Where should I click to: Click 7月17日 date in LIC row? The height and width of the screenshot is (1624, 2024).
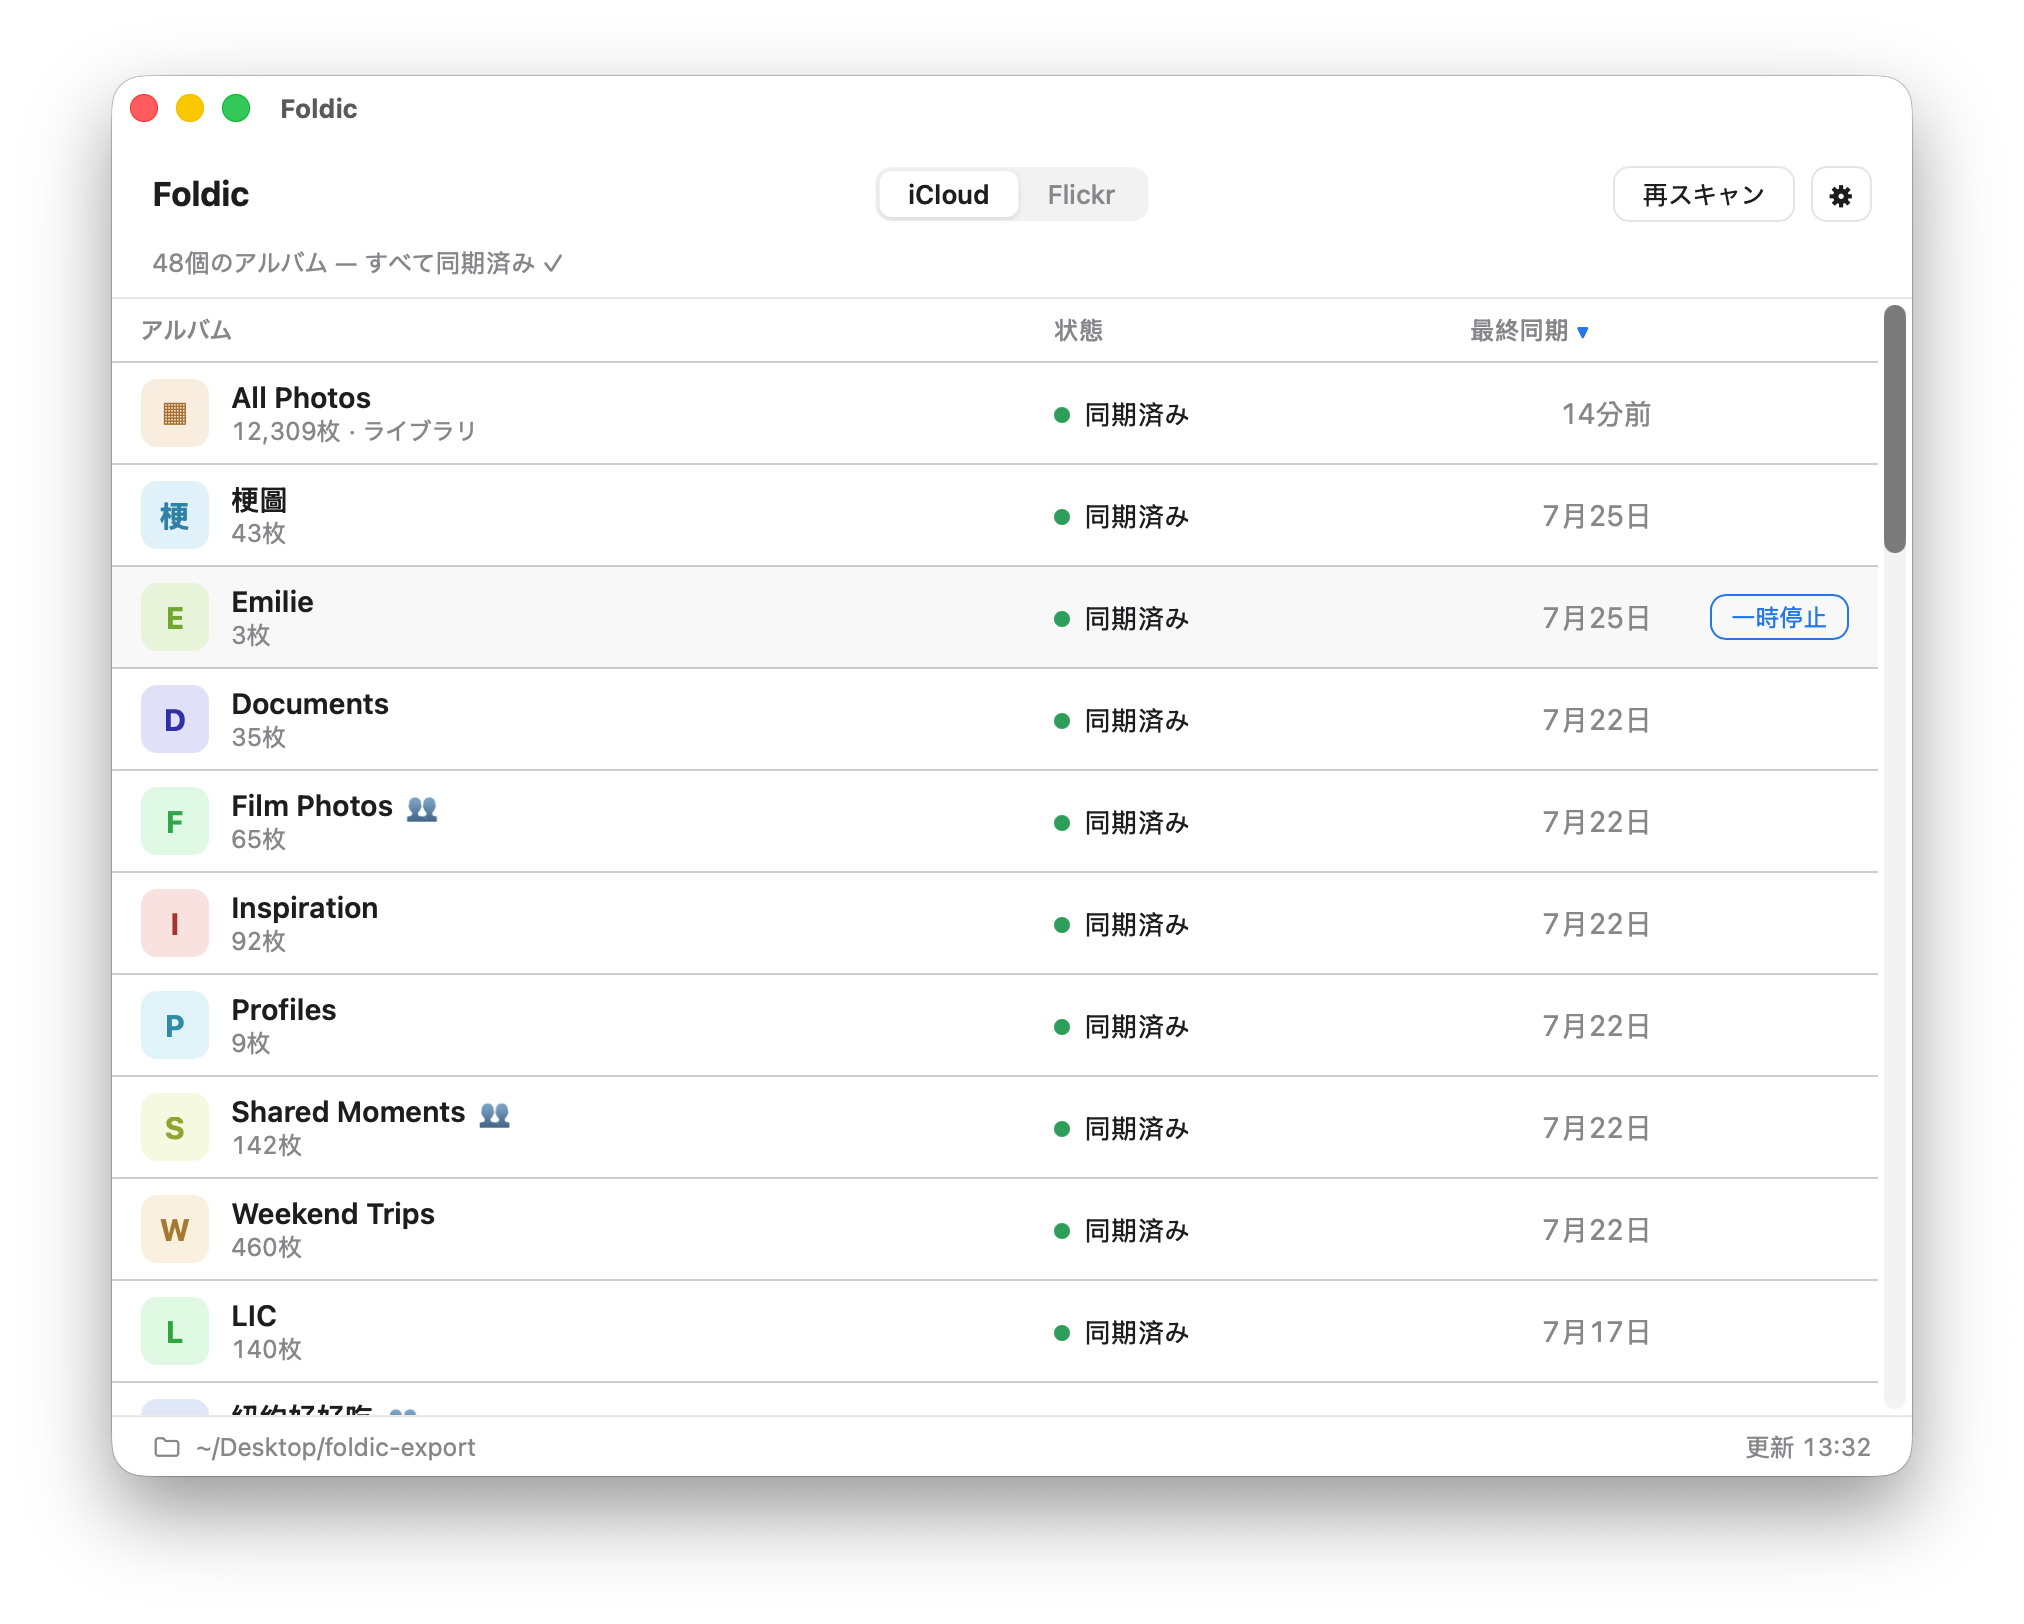[x=1596, y=1332]
